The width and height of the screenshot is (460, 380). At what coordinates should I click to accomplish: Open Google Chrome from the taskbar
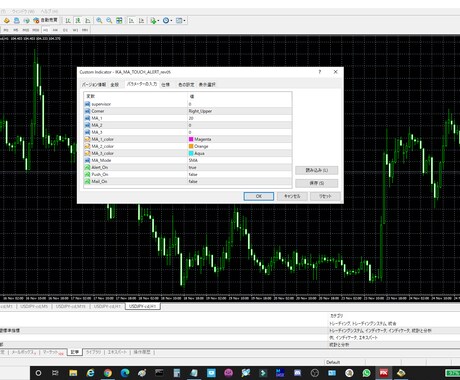pos(108,373)
